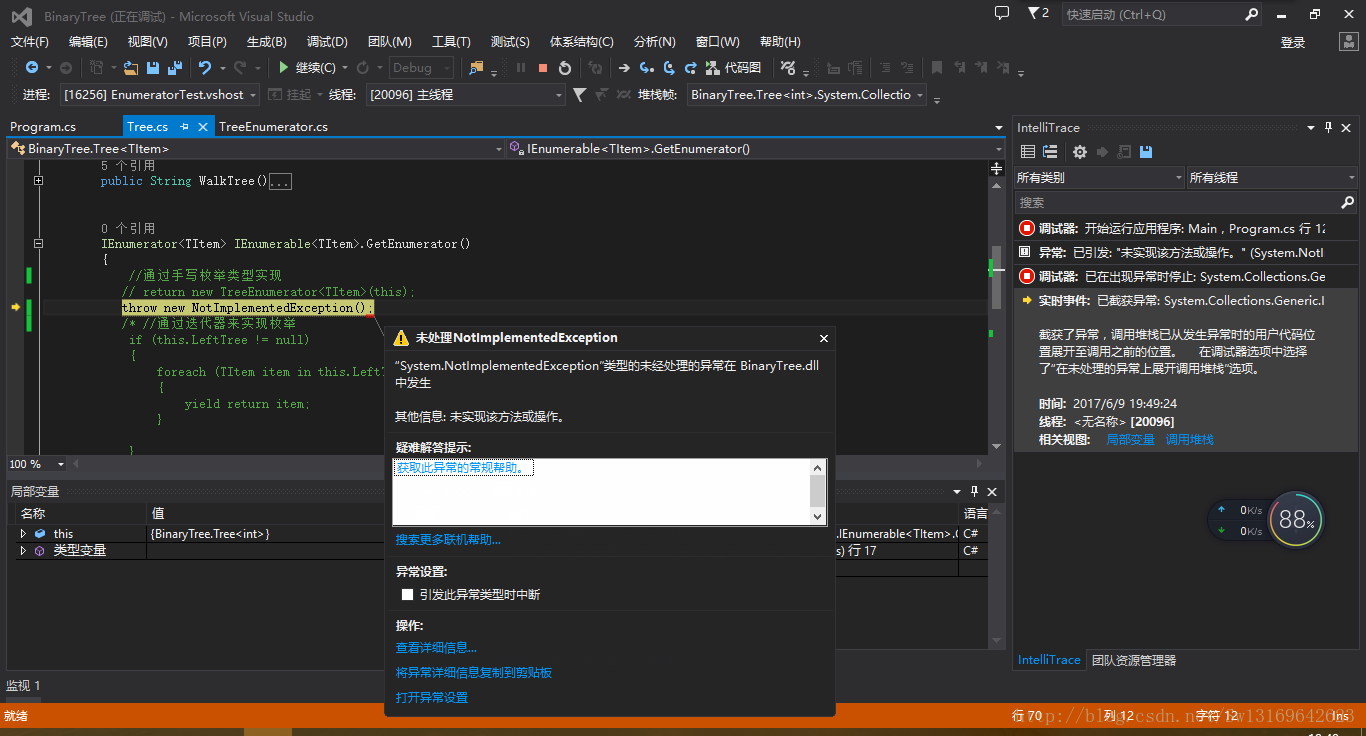Click the troubleshooting tips list scrollbar

pos(818,491)
